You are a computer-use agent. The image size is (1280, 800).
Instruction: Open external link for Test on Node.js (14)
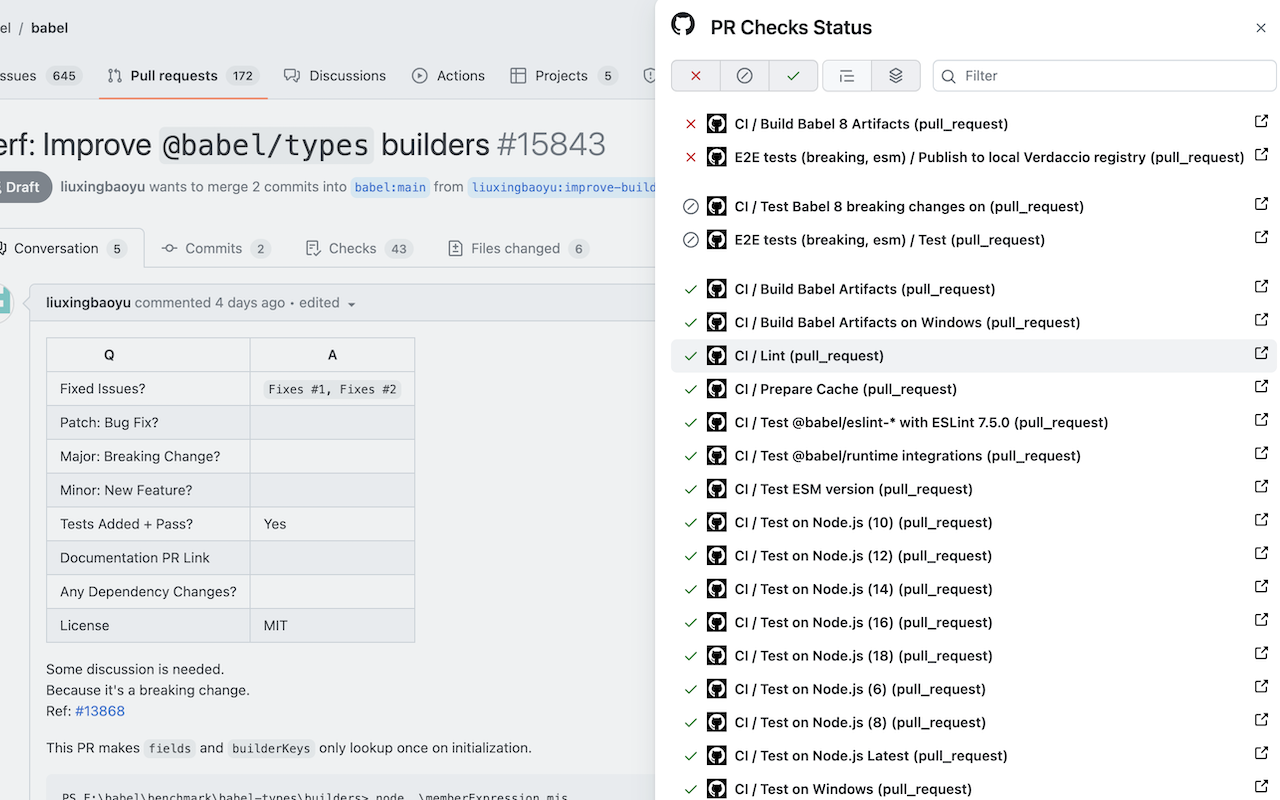click(1261, 587)
